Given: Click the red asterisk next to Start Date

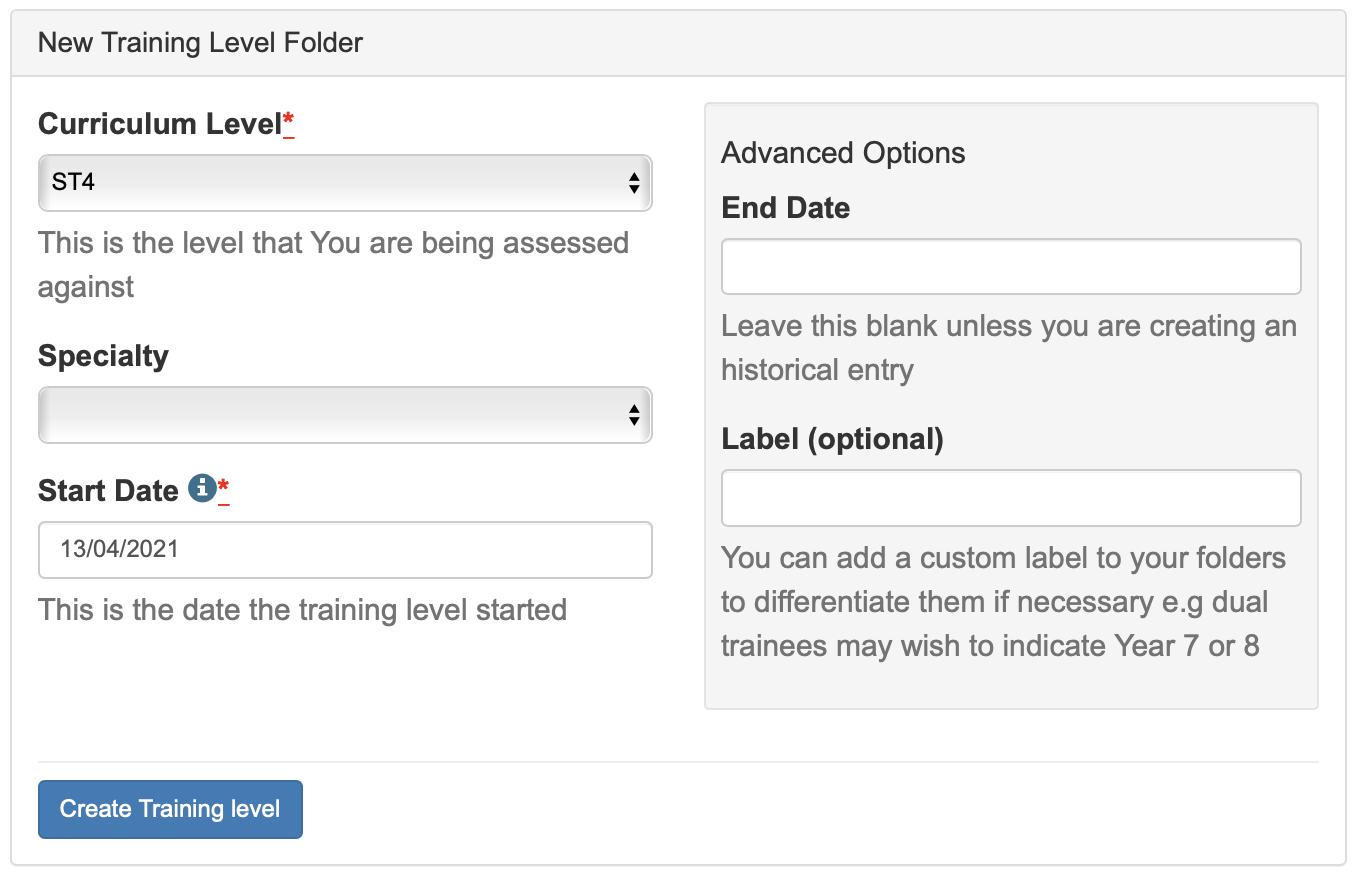Looking at the screenshot, I should coord(224,490).
